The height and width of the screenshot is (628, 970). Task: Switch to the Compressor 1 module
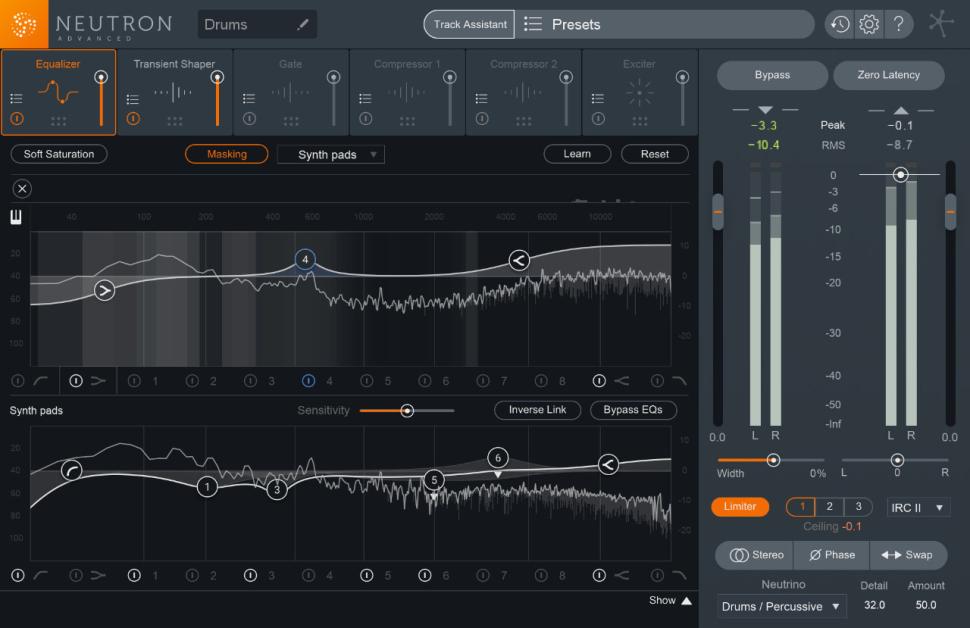[x=407, y=91]
